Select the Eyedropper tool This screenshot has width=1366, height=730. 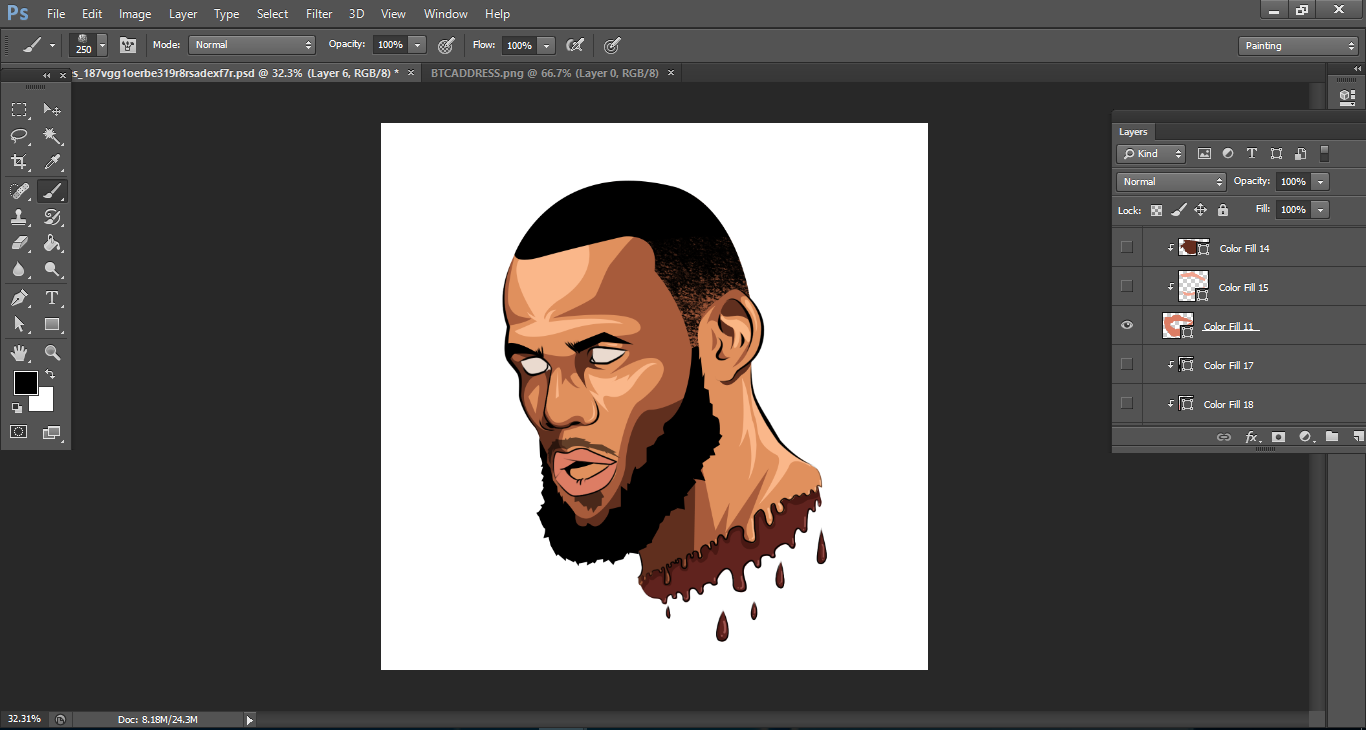point(52,162)
